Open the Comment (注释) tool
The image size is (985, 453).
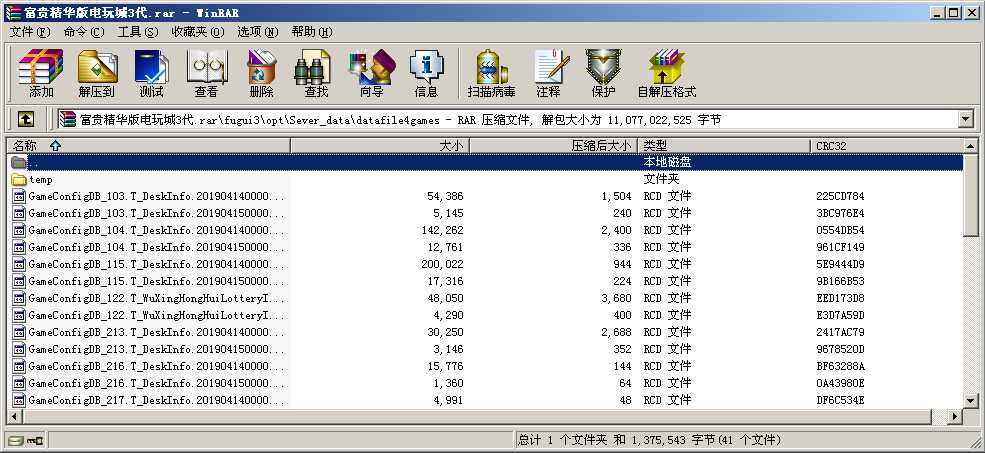pos(548,73)
